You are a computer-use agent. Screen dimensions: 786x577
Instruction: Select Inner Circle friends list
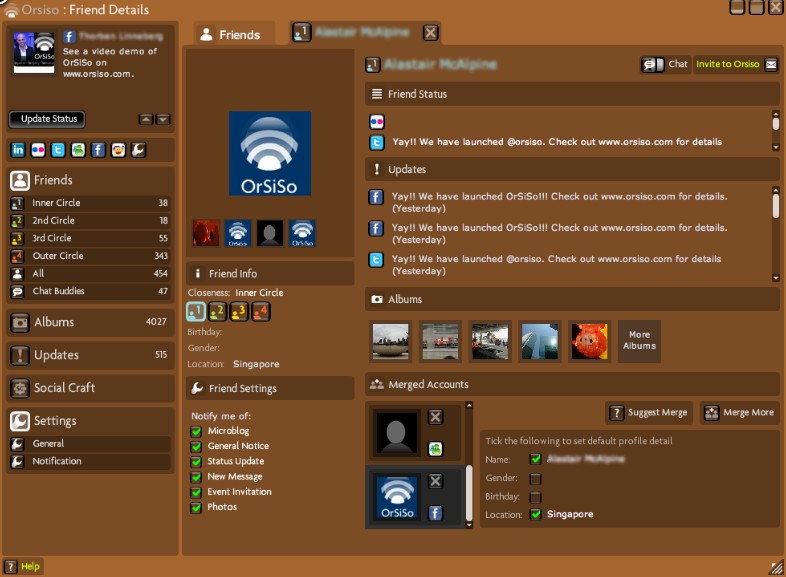(x=90, y=203)
